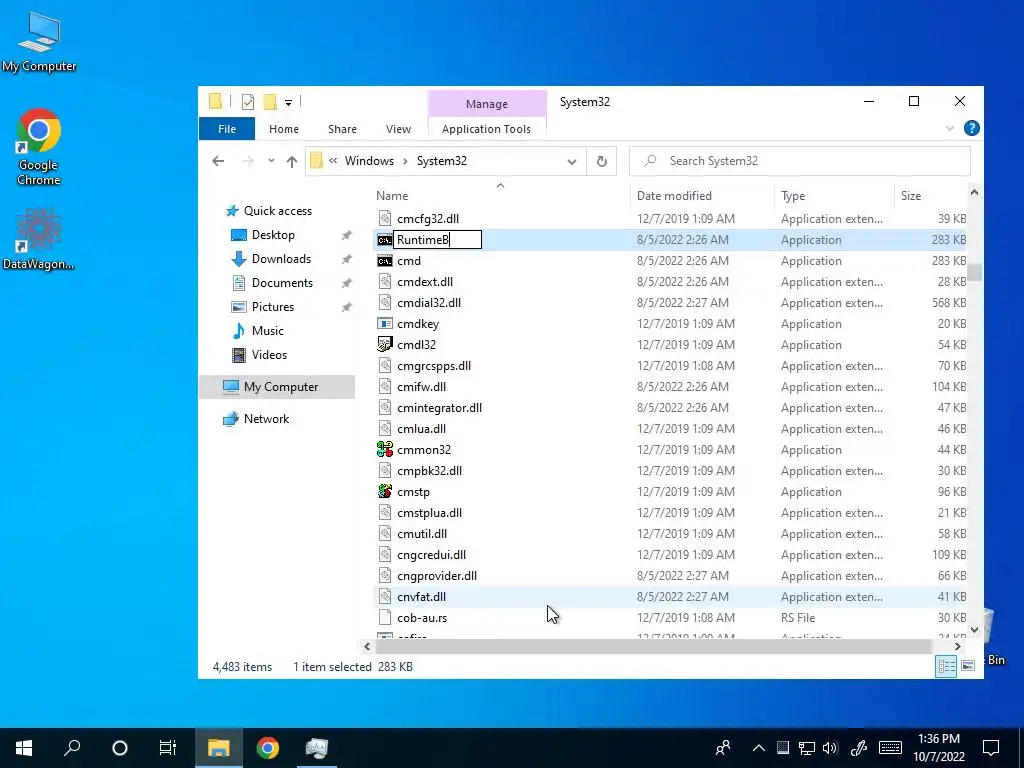This screenshot has width=1024, height=768.
Task: Go back with the back arrow
Action: (218, 161)
